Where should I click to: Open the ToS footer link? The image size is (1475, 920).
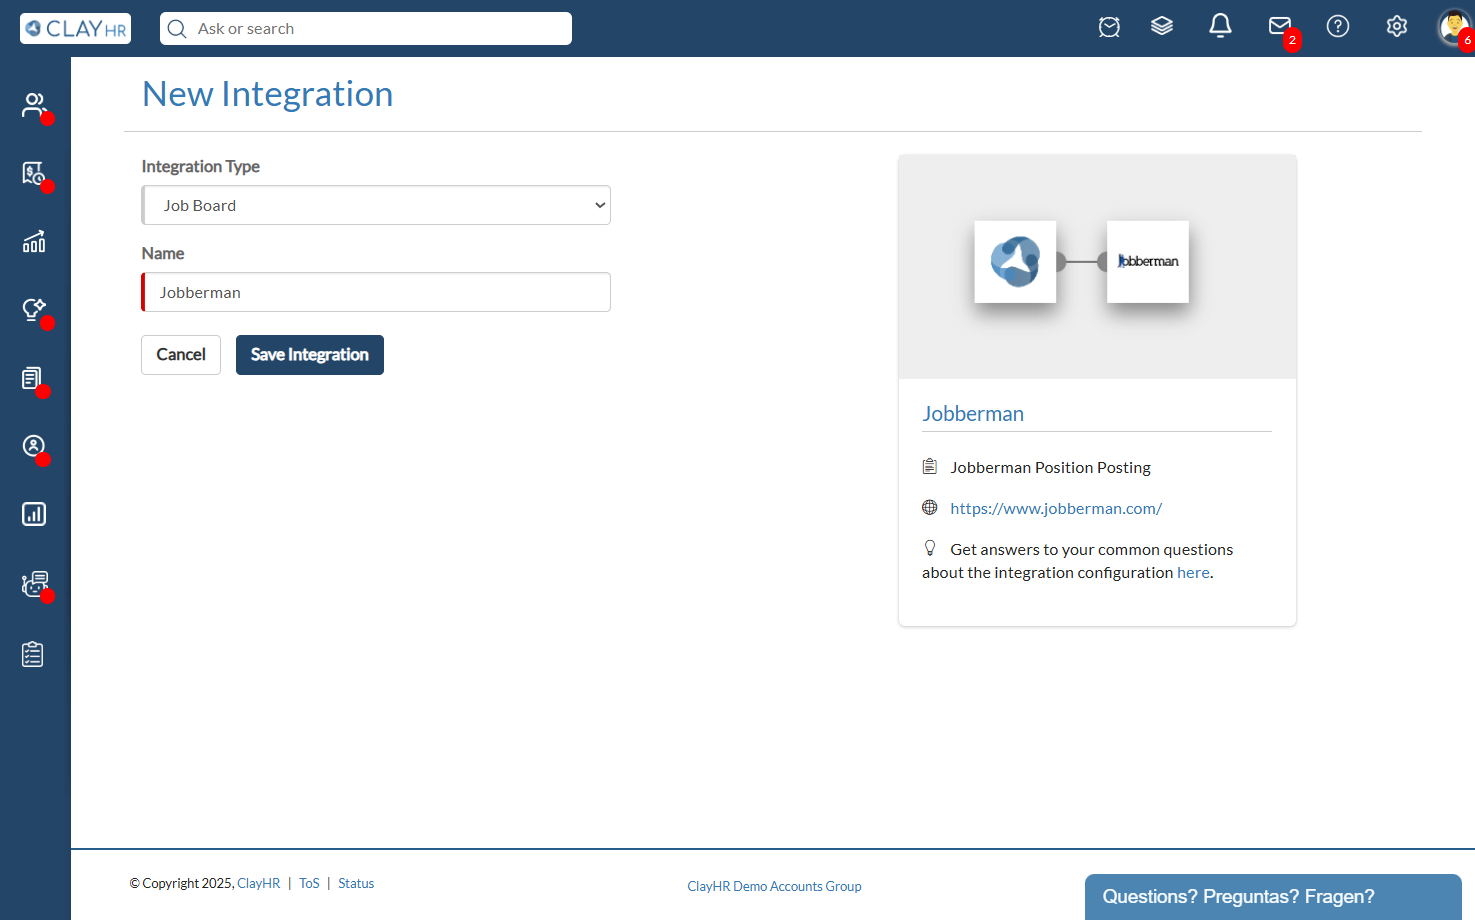(309, 884)
